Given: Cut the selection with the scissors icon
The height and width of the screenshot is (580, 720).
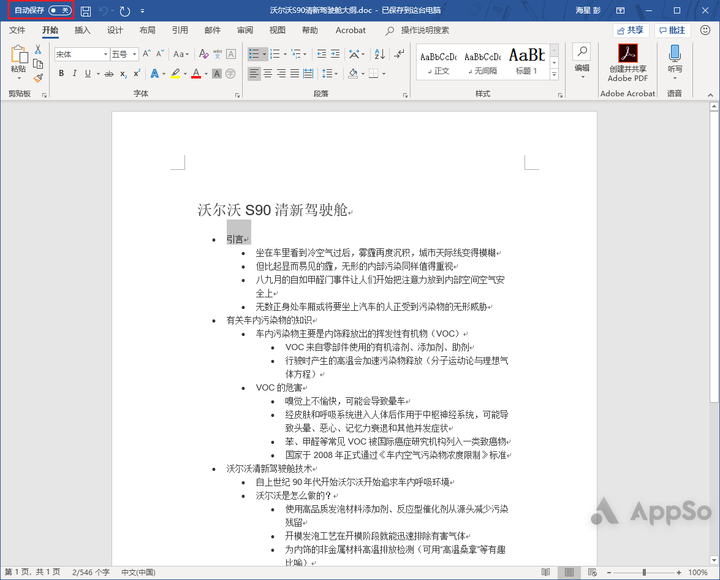Looking at the screenshot, I should coord(38,50).
